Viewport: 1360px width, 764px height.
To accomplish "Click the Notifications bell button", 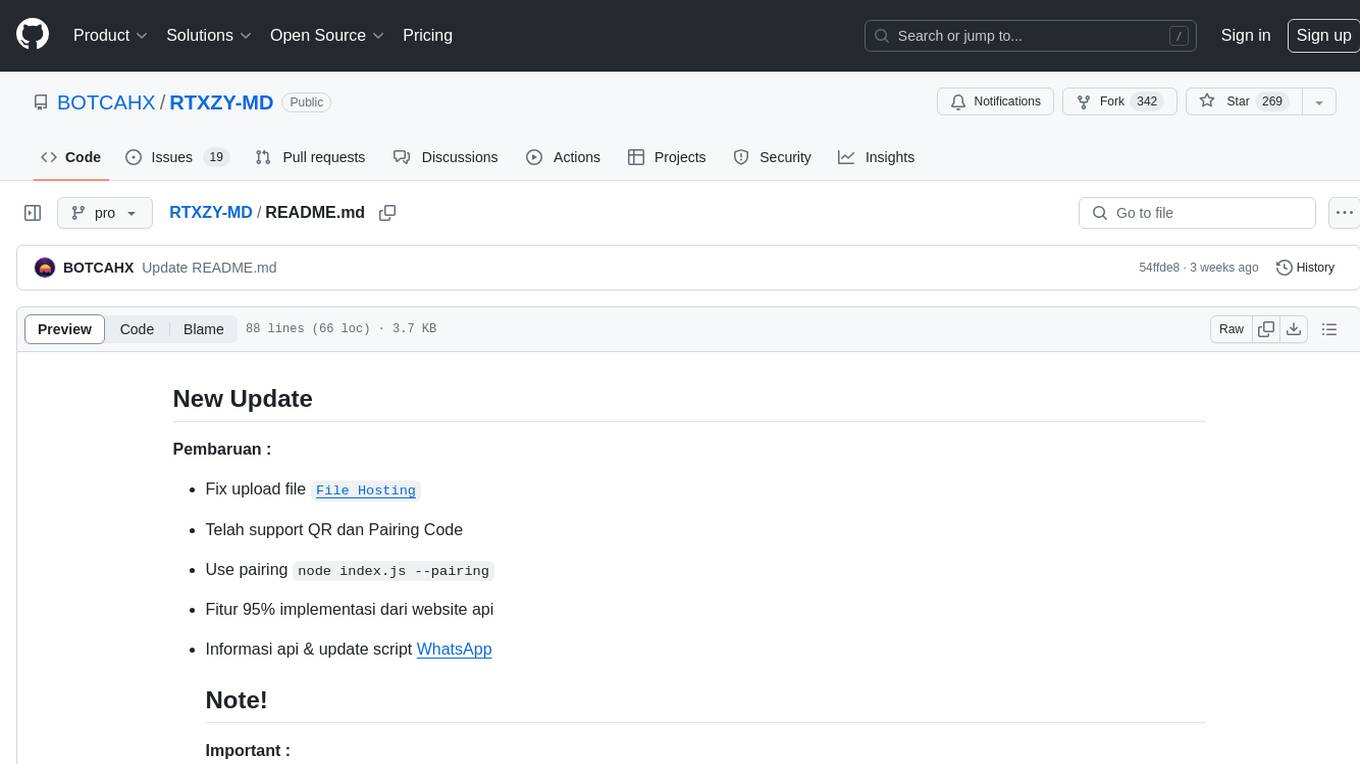I will [995, 102].
